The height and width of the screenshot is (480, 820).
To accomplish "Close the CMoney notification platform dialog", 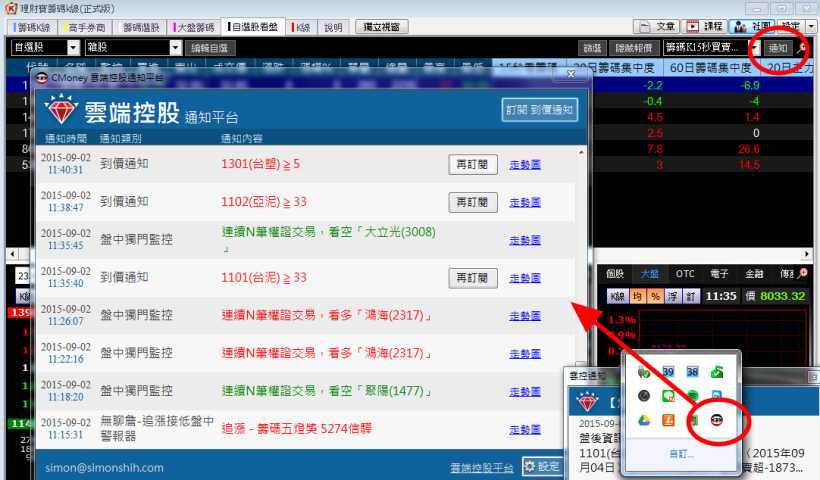I will pos(571,74).
